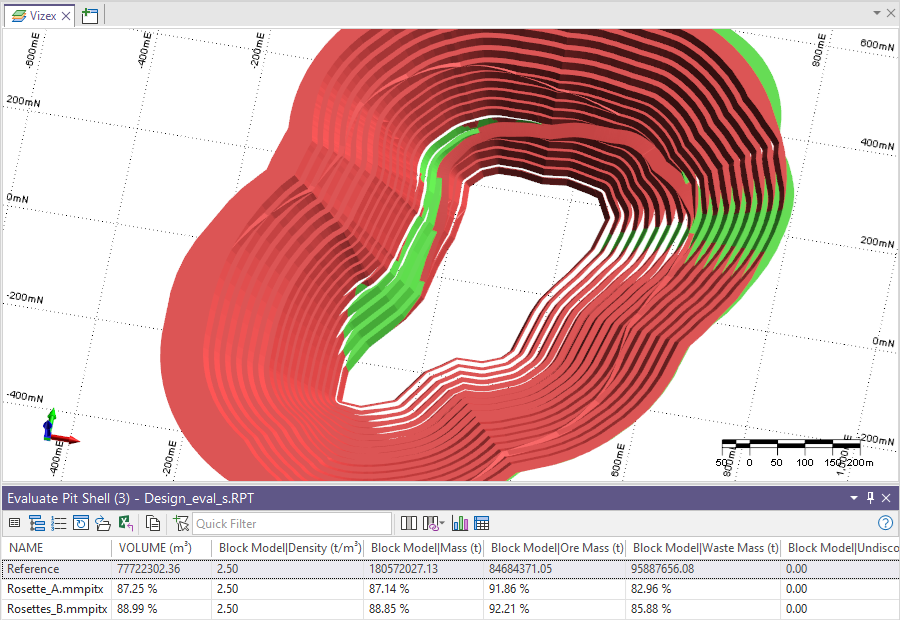The height and width of the screenshot is (620, 900).
Task: Open the chart view icon
Action: [460, 523]
